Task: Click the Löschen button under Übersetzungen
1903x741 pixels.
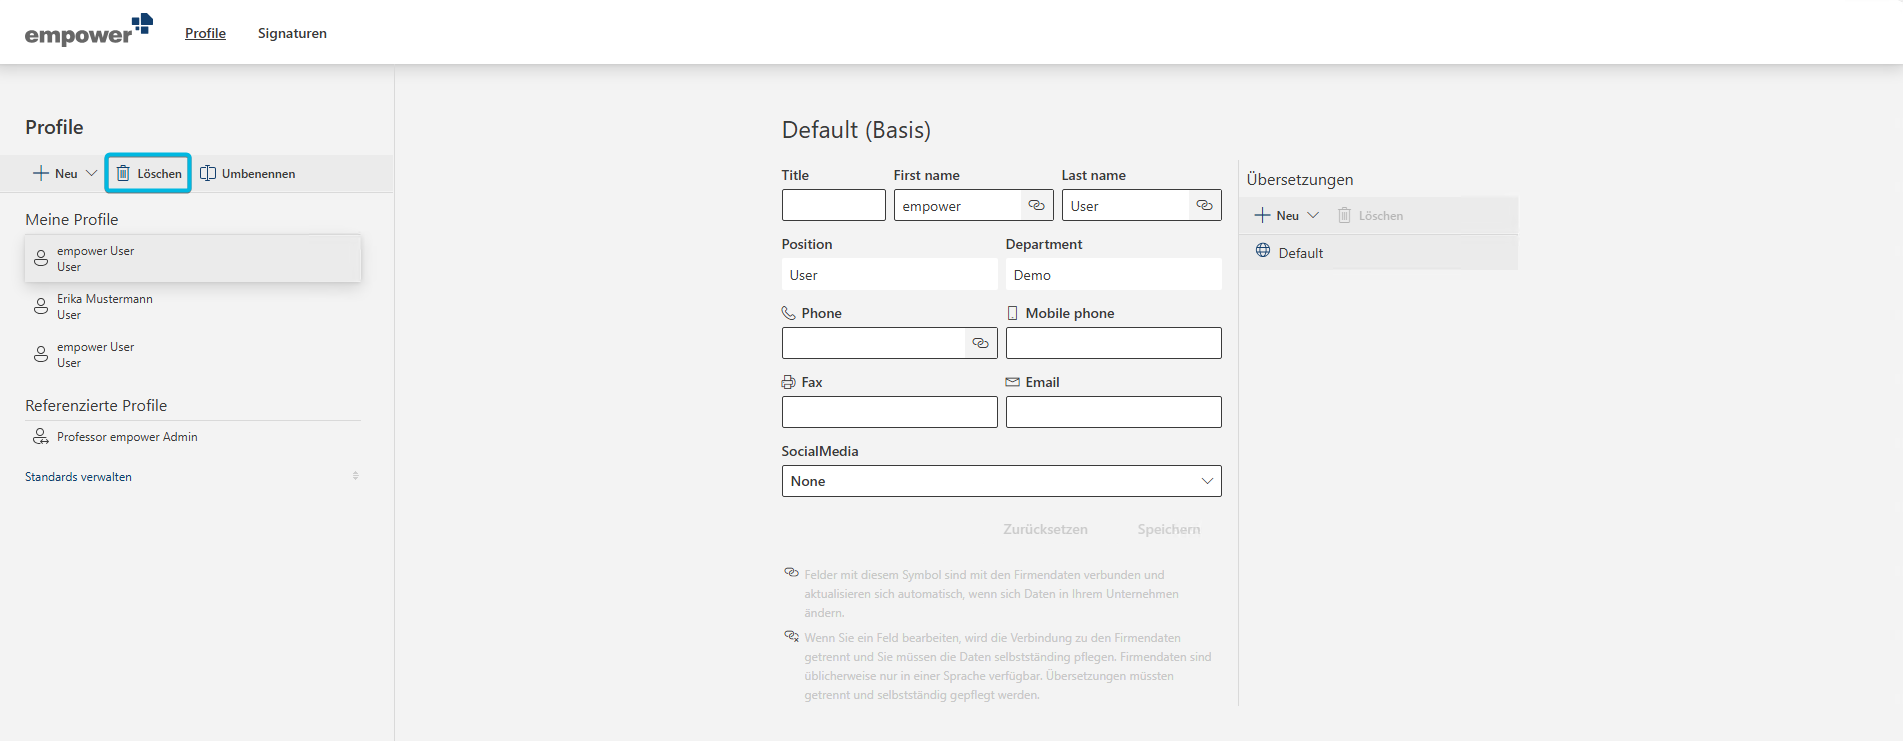Action: click(x=1371, y=215)
